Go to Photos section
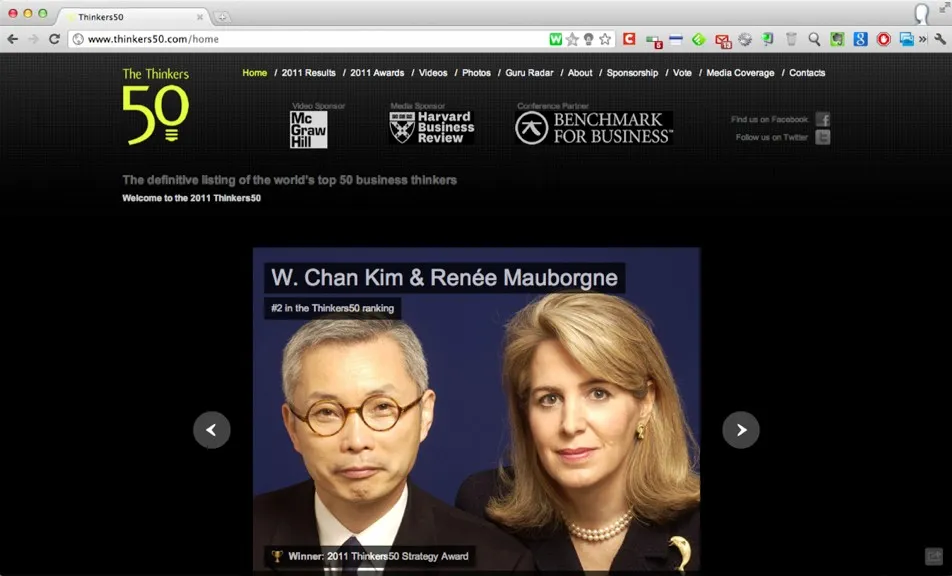Screen dimensions: 952x576 tap(477, 73)
